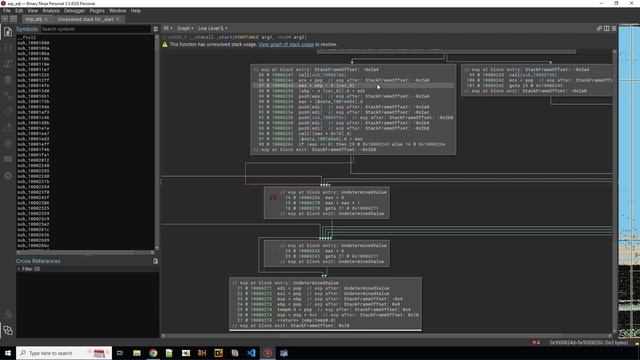Screen dimensions: 640x360
Task: Open the Graph view mode dropdown
Action: pyautogui.click(x=185, y=29)
